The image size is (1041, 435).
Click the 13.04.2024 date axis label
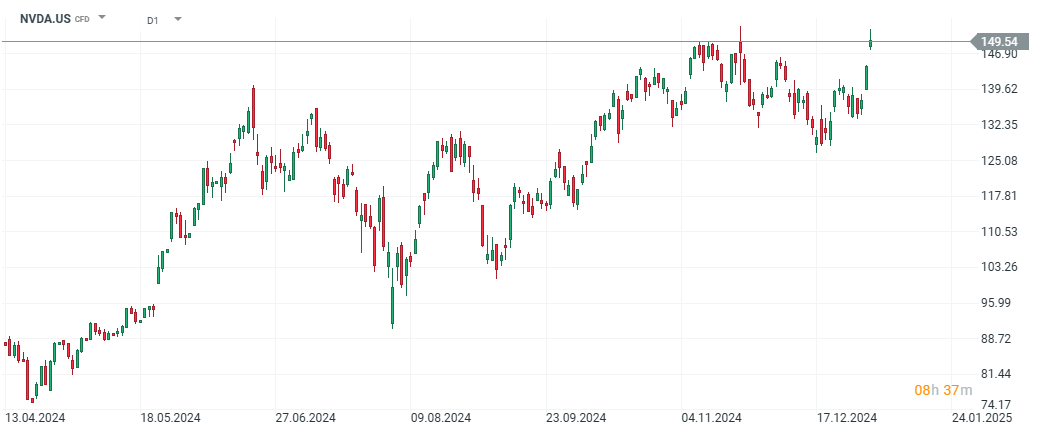34,418
